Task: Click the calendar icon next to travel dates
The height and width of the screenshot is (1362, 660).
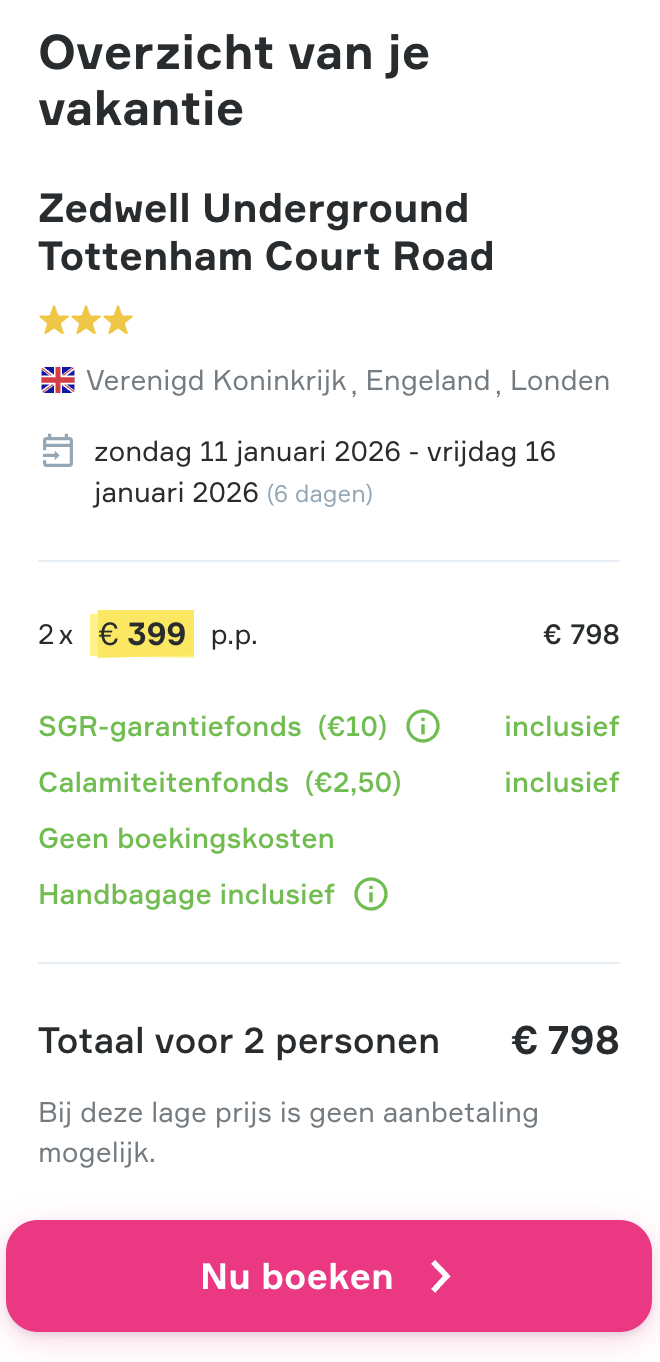Action: (57, 451)
